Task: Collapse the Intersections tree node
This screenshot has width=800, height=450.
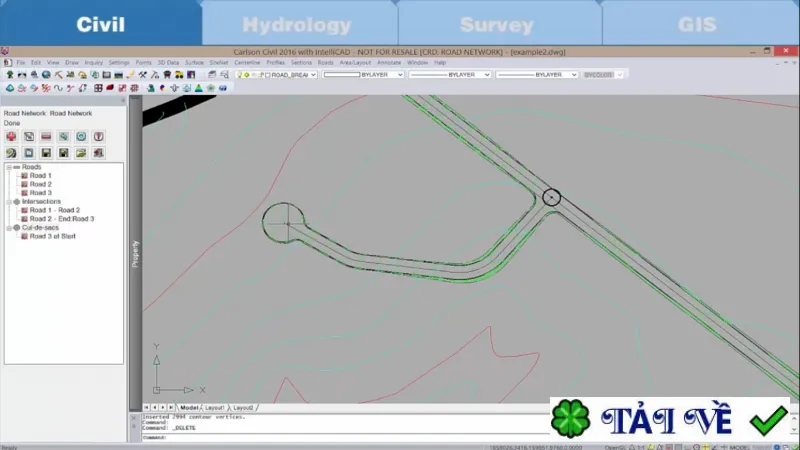Action: pyautogui.click(x=9, y=202)
